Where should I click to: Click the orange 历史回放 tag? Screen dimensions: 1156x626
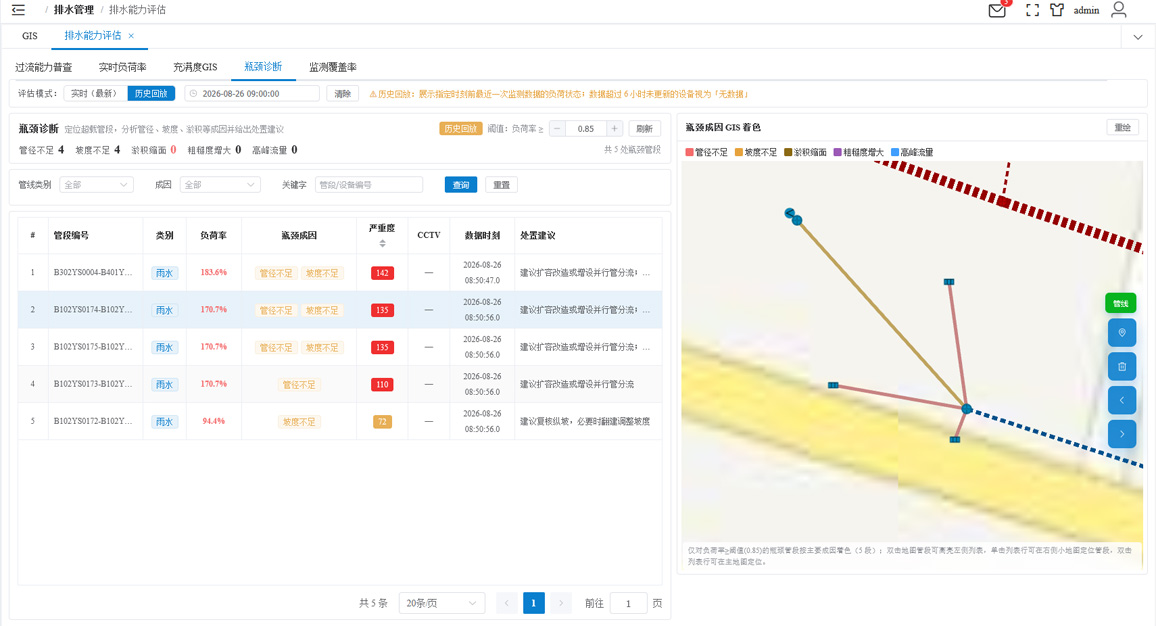click(x=460, y=128)
